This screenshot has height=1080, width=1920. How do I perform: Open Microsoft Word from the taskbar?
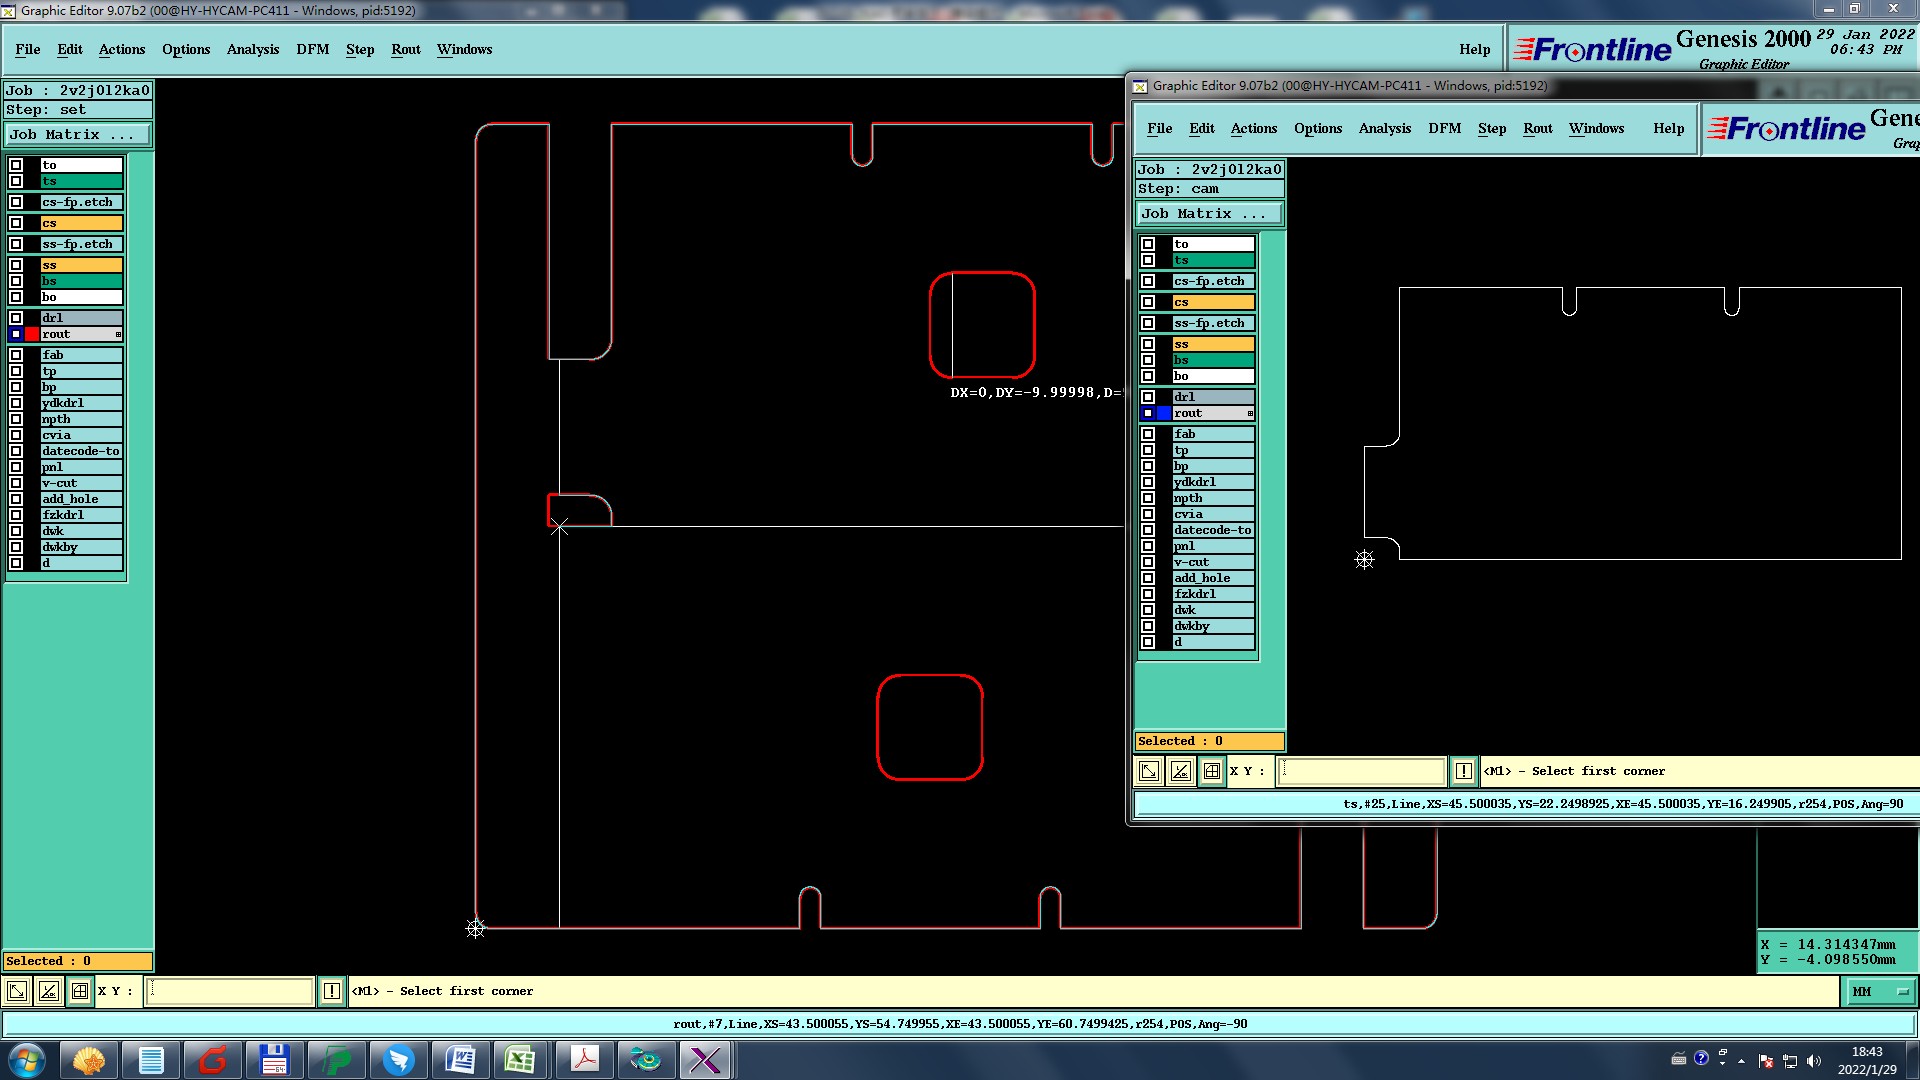461,1059
